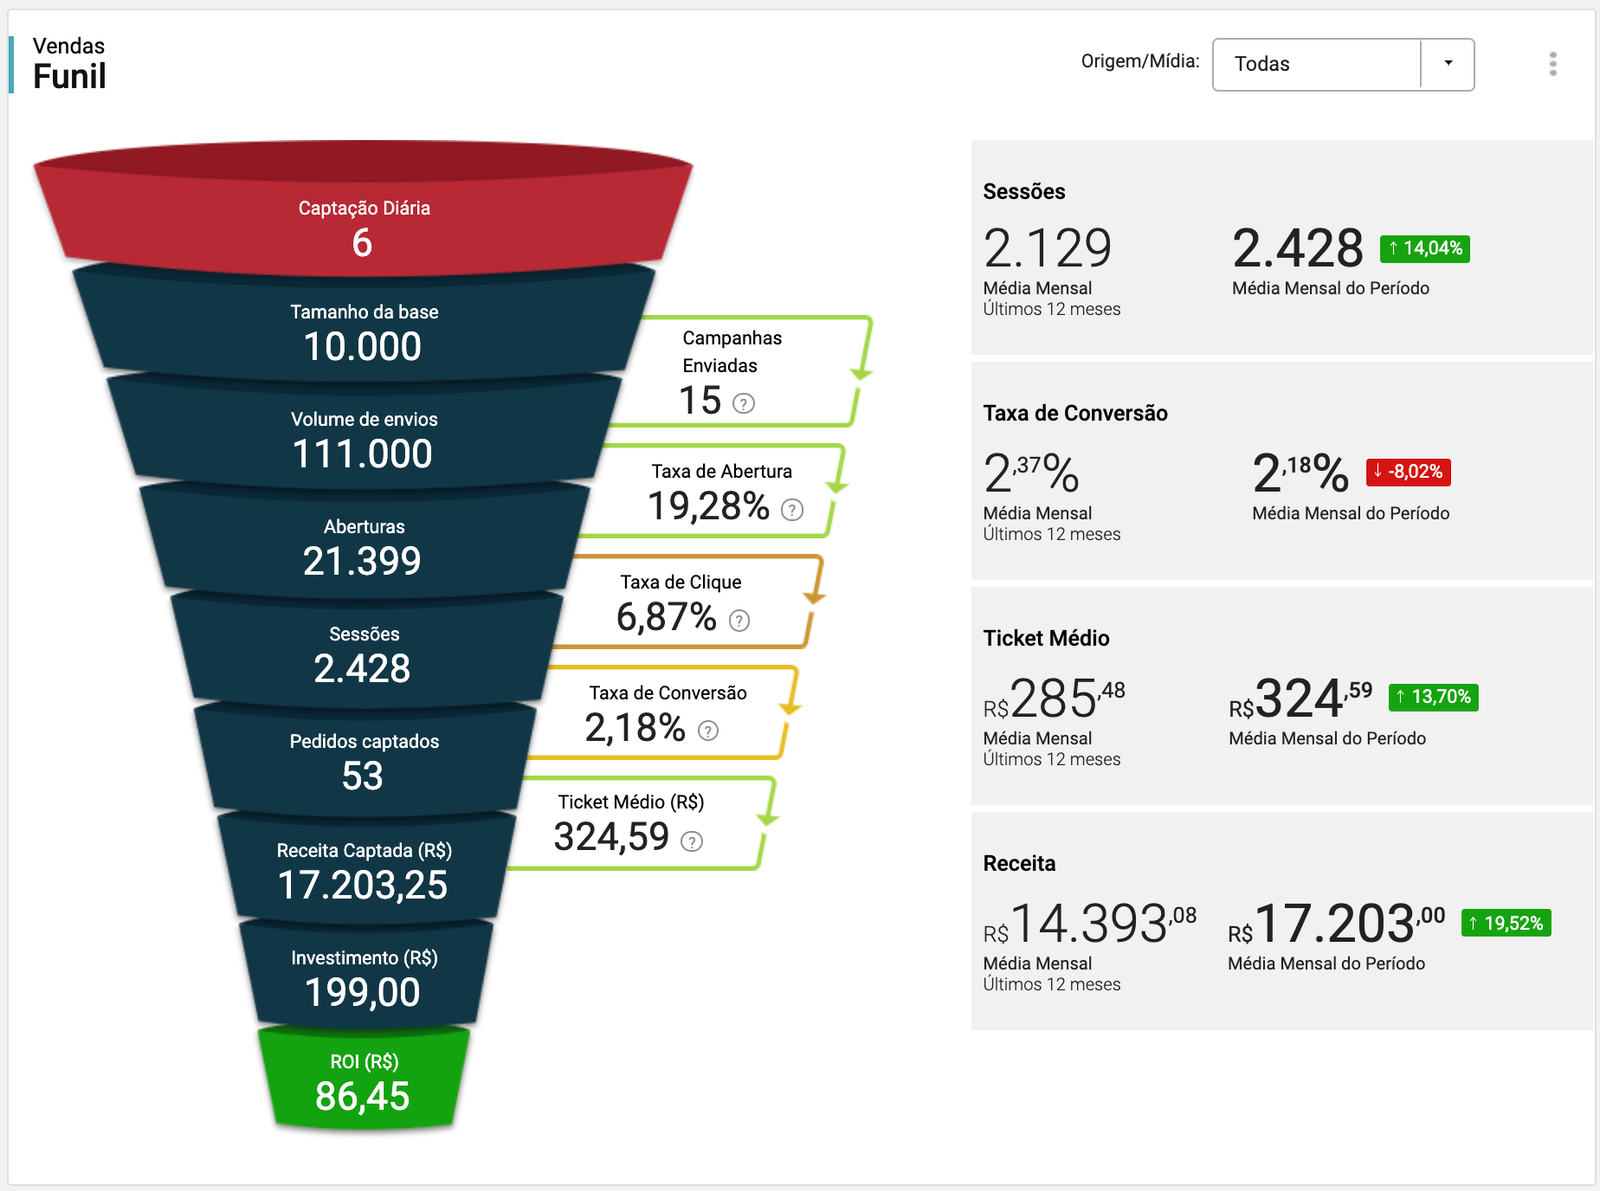Click green 13,70% badge for Ticket Médio
Image resolution: width=1600 pixels, height=1191 pixels.
(1433, 697)
